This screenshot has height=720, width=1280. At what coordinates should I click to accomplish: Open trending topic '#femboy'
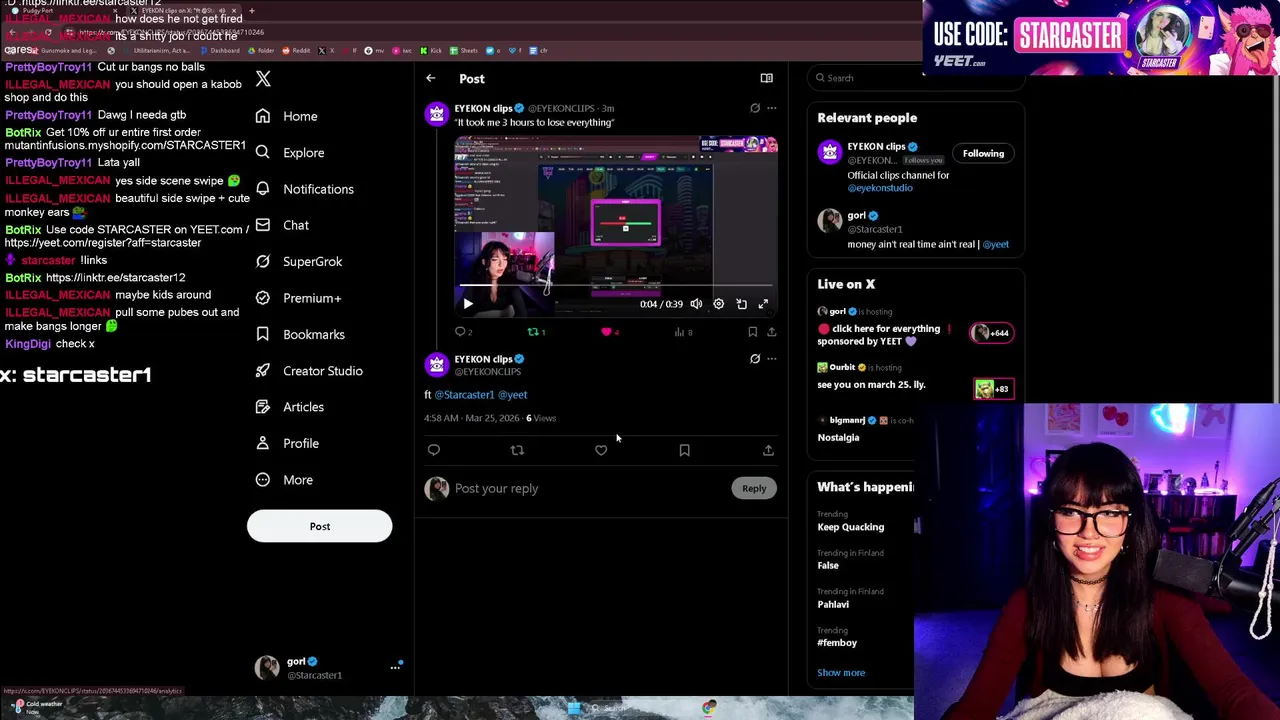pyautogui.click(x=837, y=643)
